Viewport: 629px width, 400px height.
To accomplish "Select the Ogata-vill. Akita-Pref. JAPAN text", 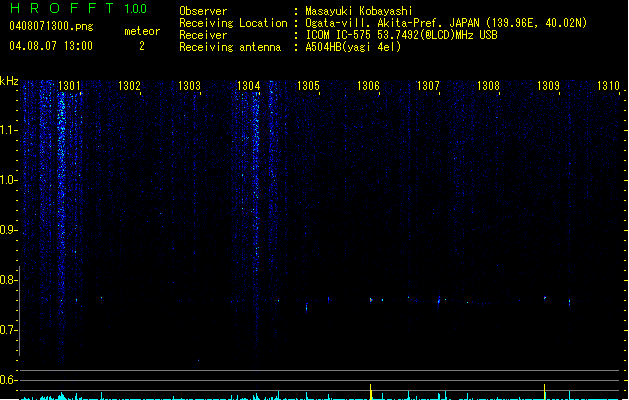I will (392, 23).
